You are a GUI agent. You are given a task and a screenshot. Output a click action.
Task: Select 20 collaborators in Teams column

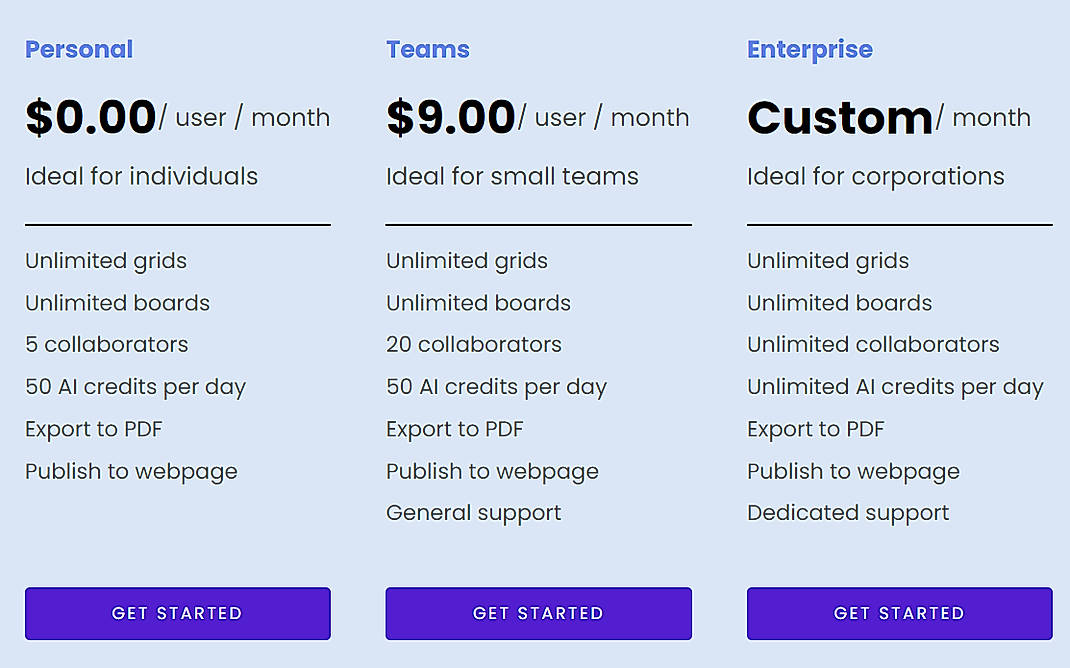(476, 345)
